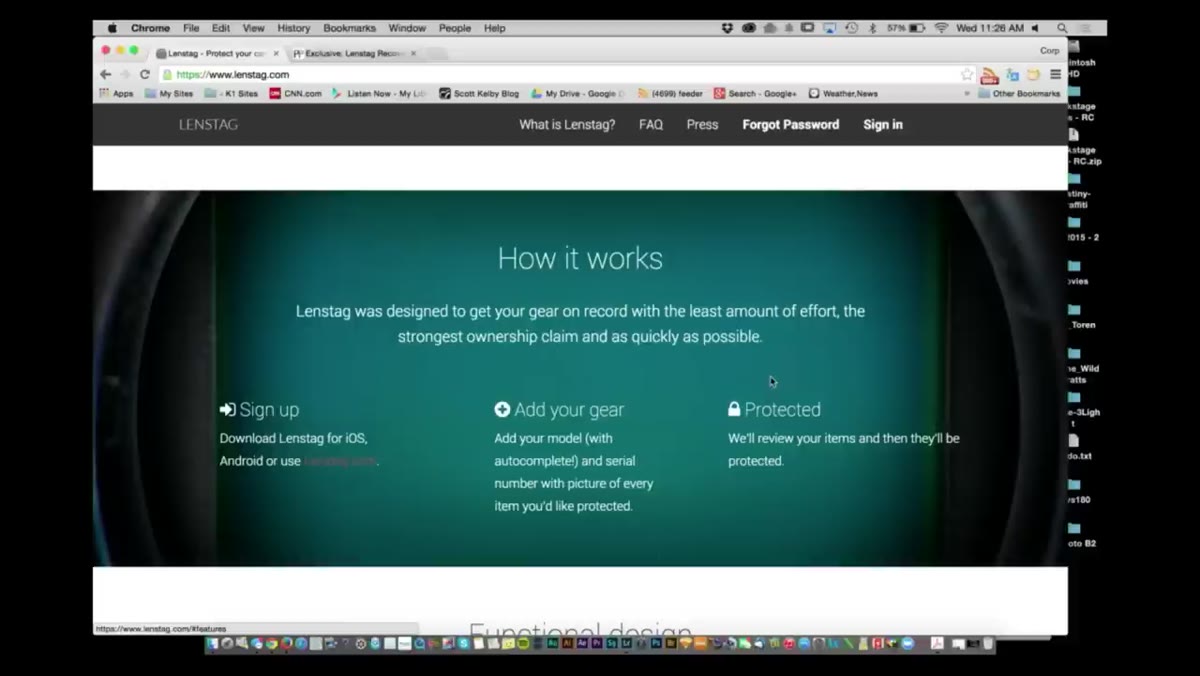
Task: Open the K1 Sites bookmark folder
Action: pos(231,93)
